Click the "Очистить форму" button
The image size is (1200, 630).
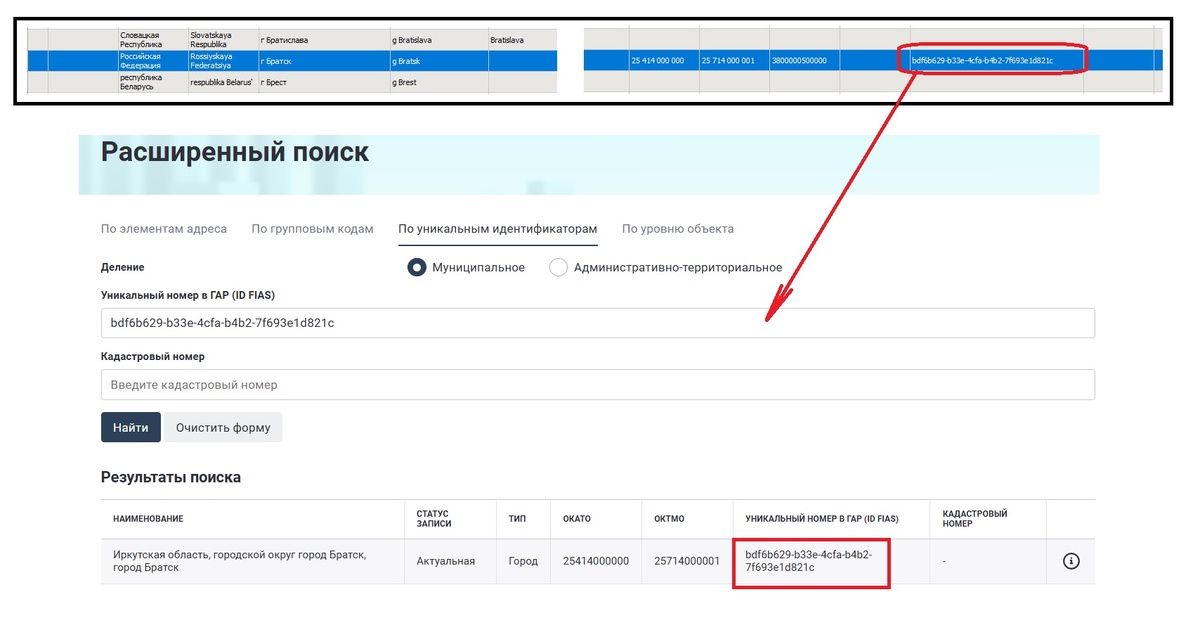click(x=225, y=427)
